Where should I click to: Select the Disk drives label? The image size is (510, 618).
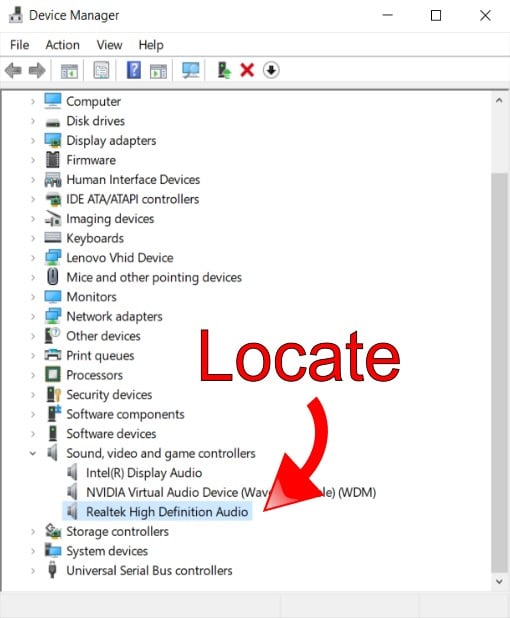coord(95,121)
